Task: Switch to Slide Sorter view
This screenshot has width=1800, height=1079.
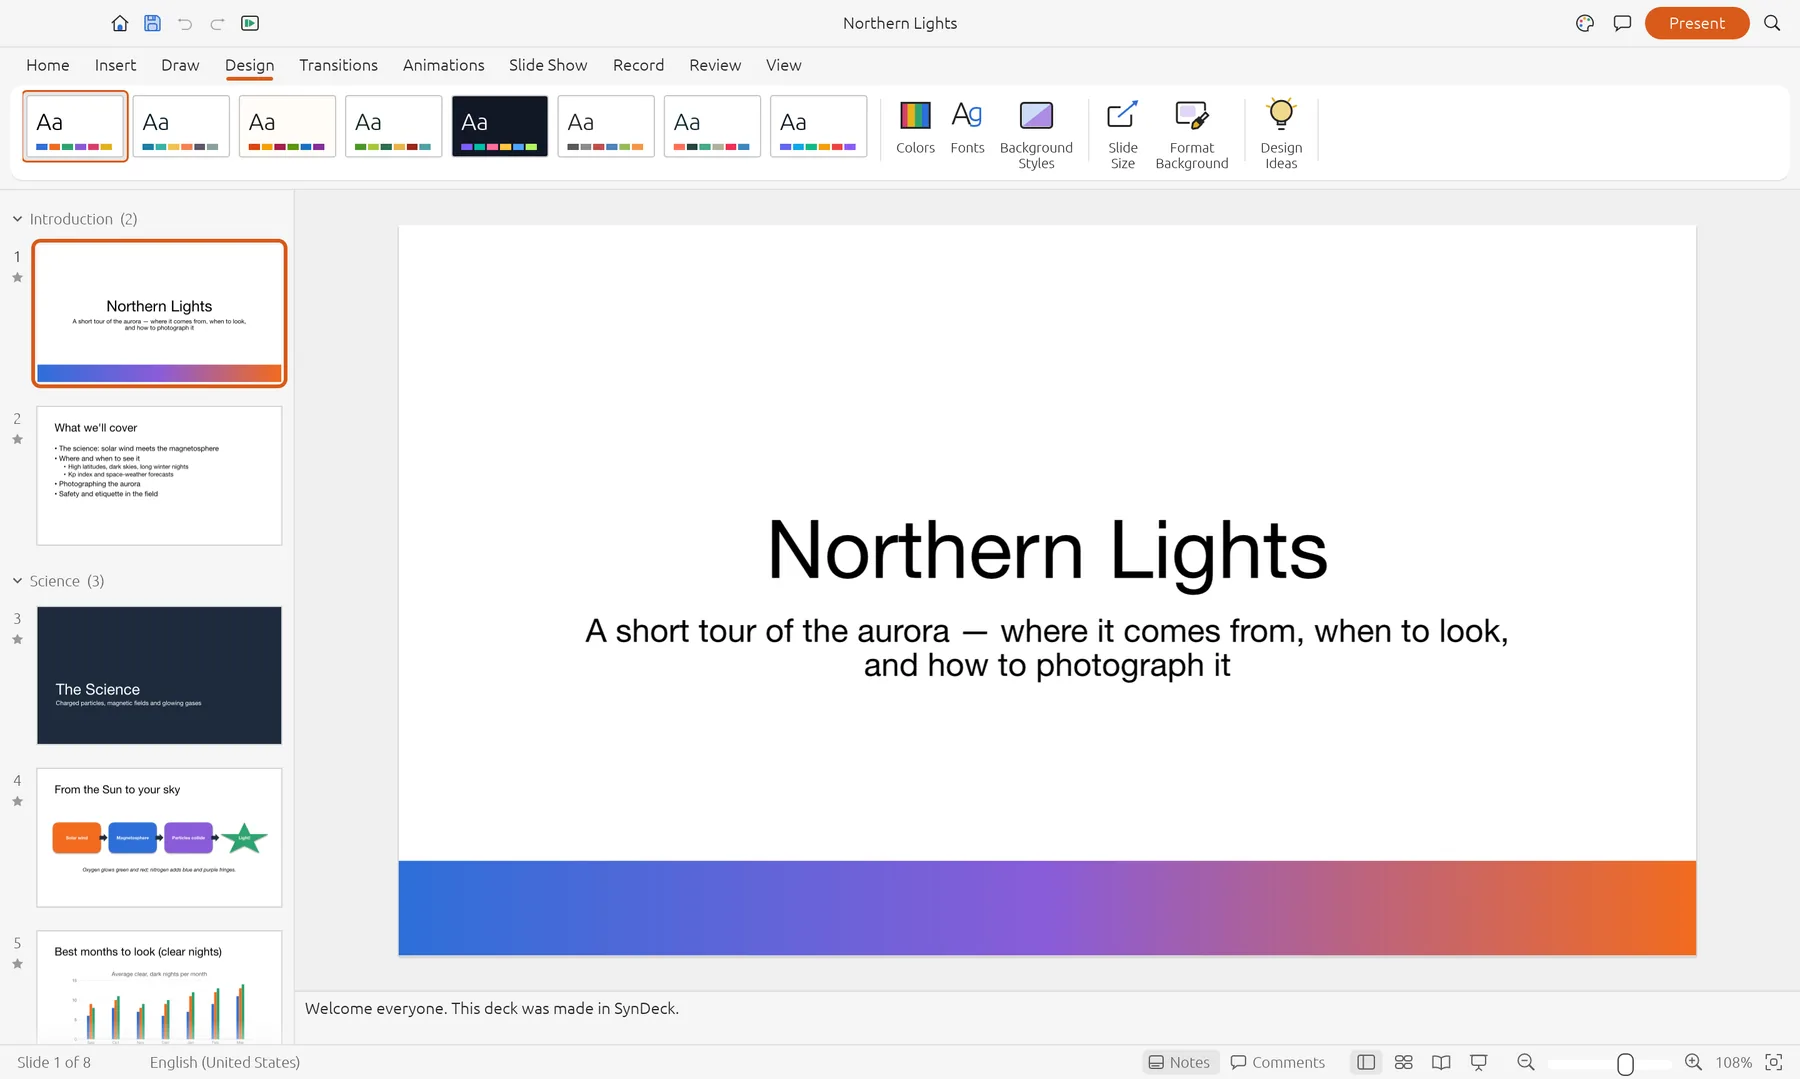Action: (x=1403, y=1062)
